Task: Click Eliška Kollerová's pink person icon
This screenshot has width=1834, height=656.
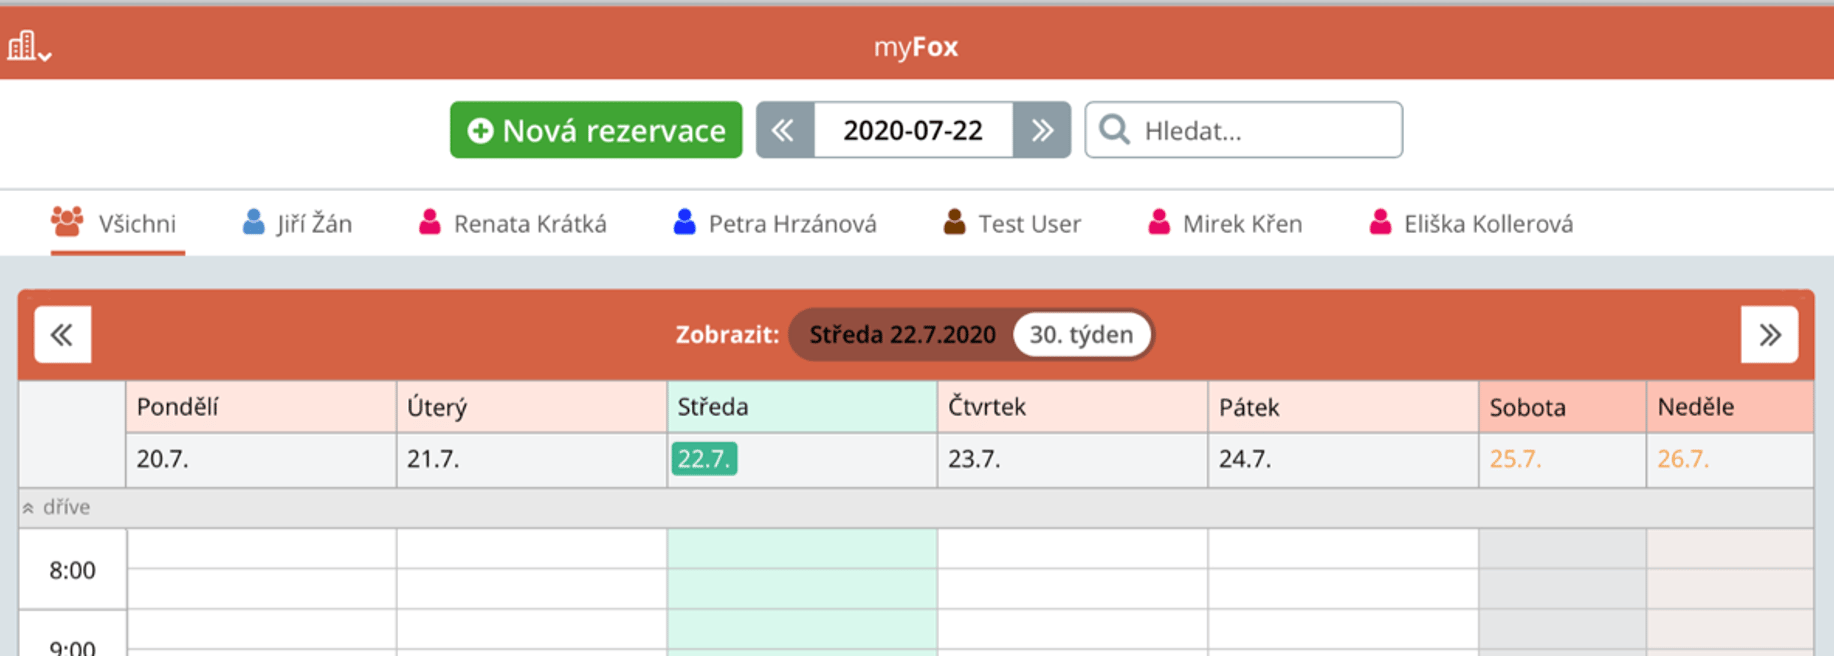Action: pos(1381,221)
